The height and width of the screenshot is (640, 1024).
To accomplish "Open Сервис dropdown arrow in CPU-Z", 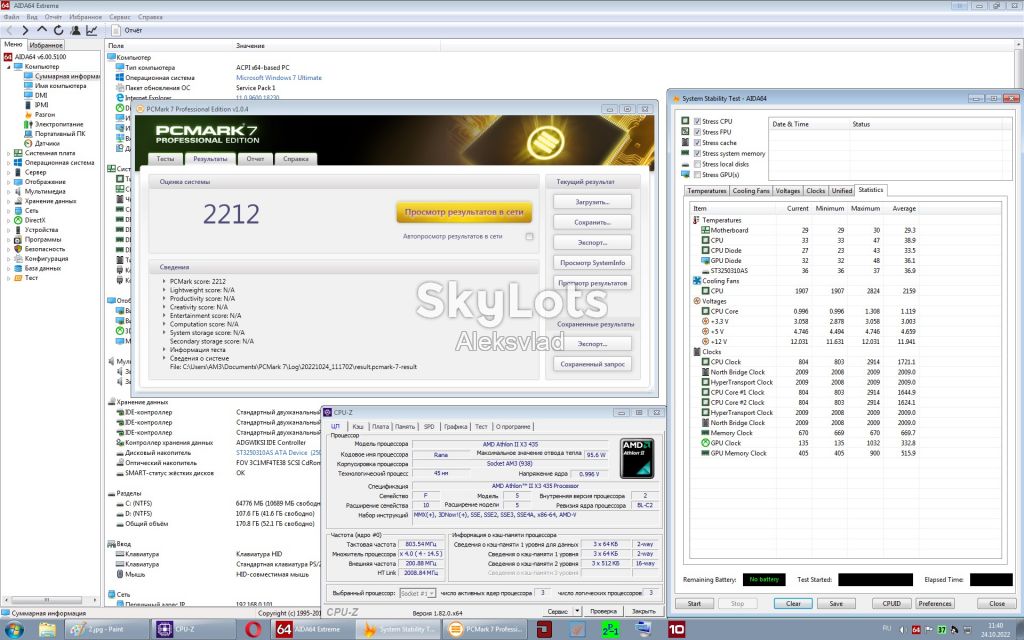I will tap(577, 611).
